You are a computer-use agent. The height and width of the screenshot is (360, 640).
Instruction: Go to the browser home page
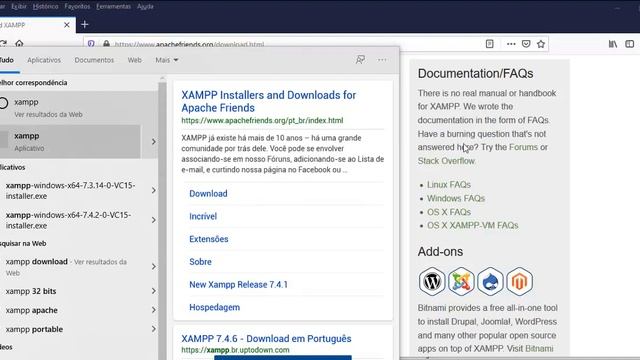[19, 44]
